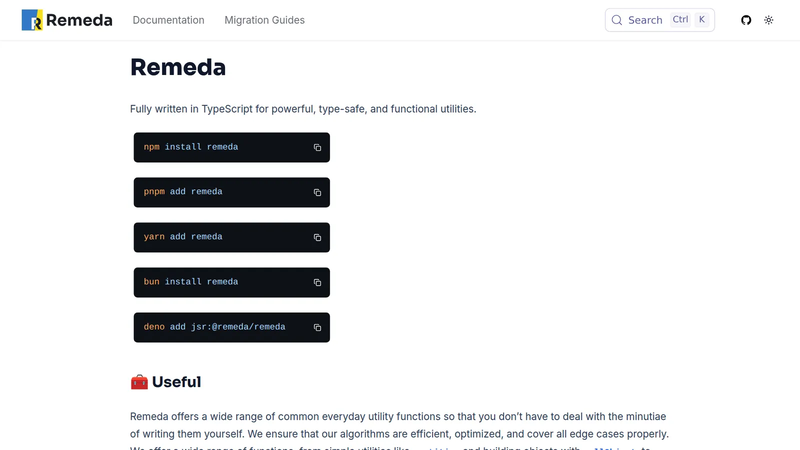
Task: Click the Remeda page title heading
Action: pyautogui.click(x=178, y=67)
